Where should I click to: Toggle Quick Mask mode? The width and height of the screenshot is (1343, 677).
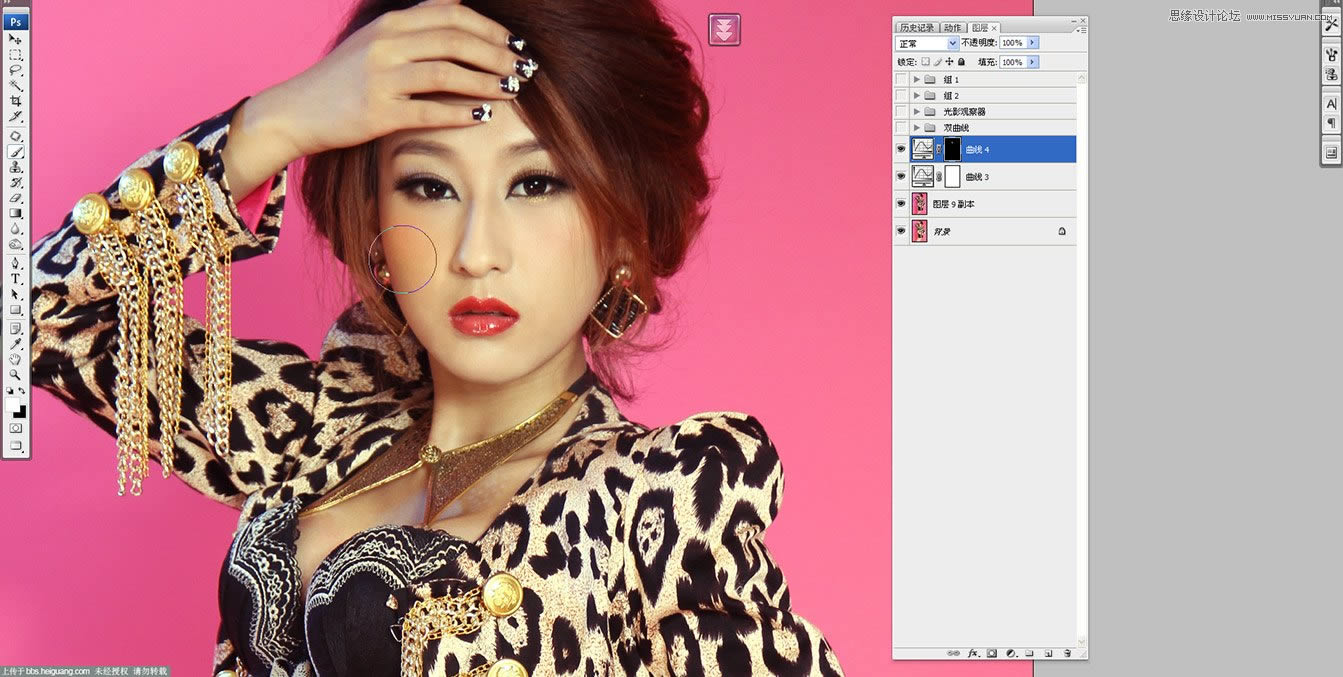pos(16,428)
